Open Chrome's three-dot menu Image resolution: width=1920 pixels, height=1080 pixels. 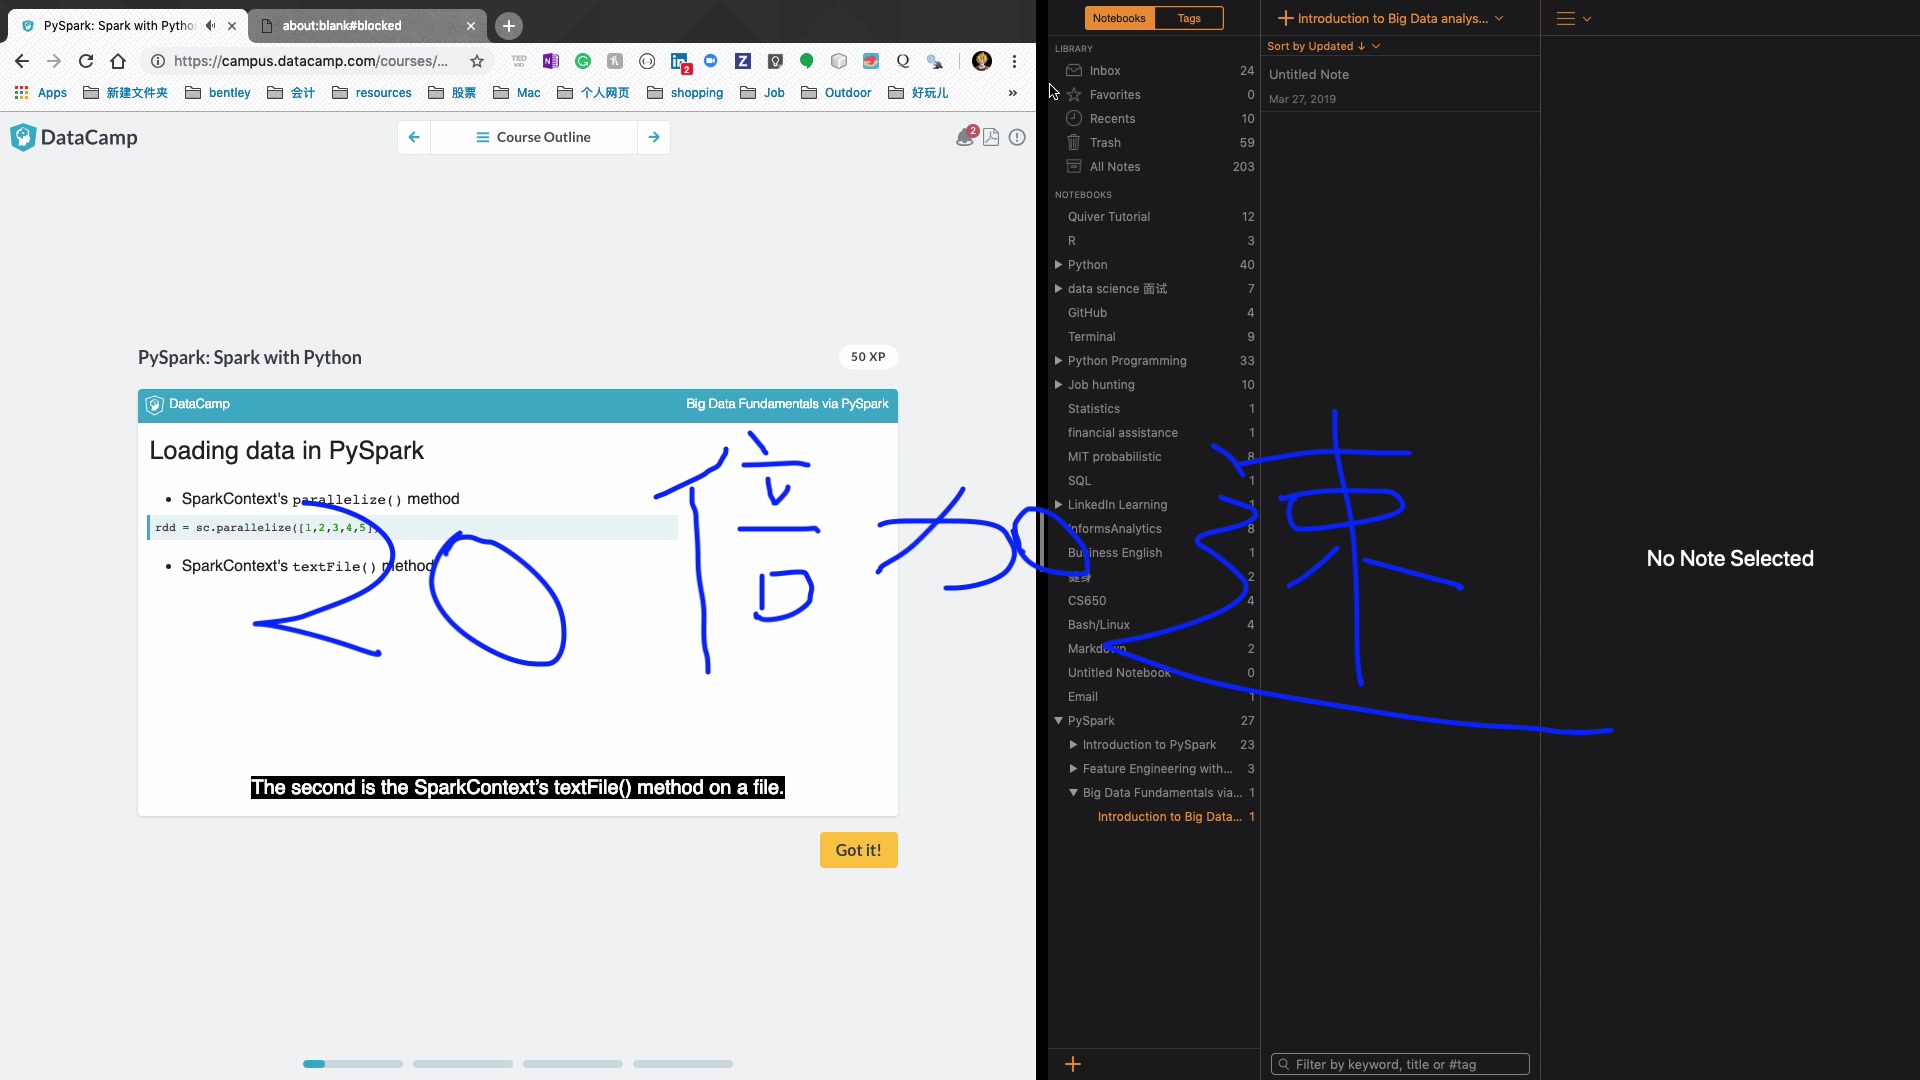click(1014, 61)
